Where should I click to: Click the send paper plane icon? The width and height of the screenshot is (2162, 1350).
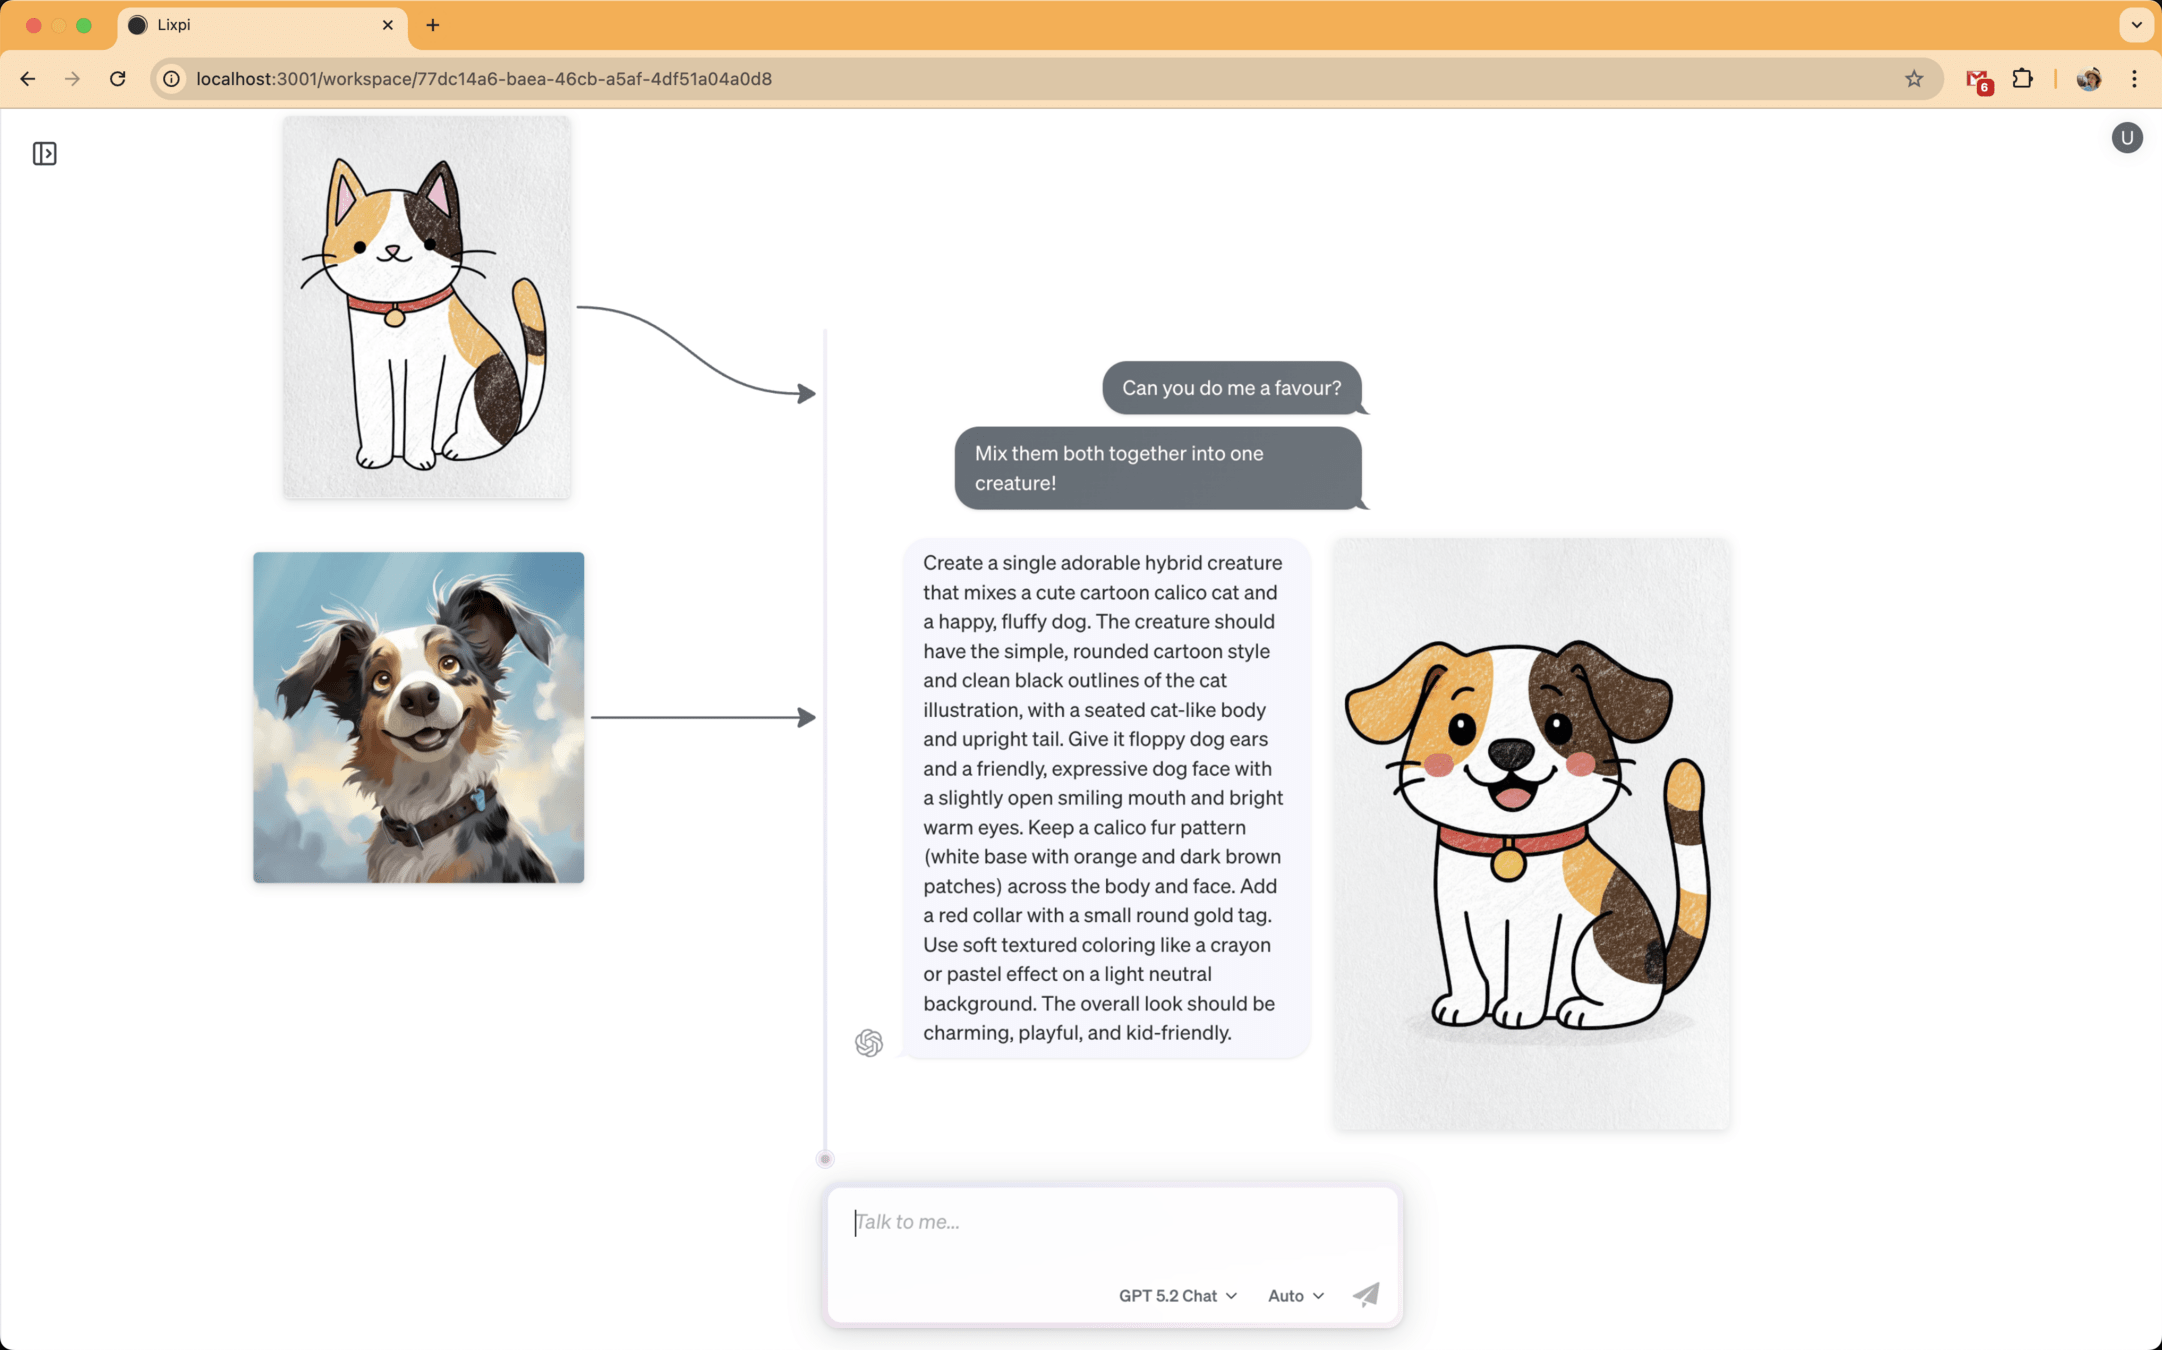coord(1366,1294)
